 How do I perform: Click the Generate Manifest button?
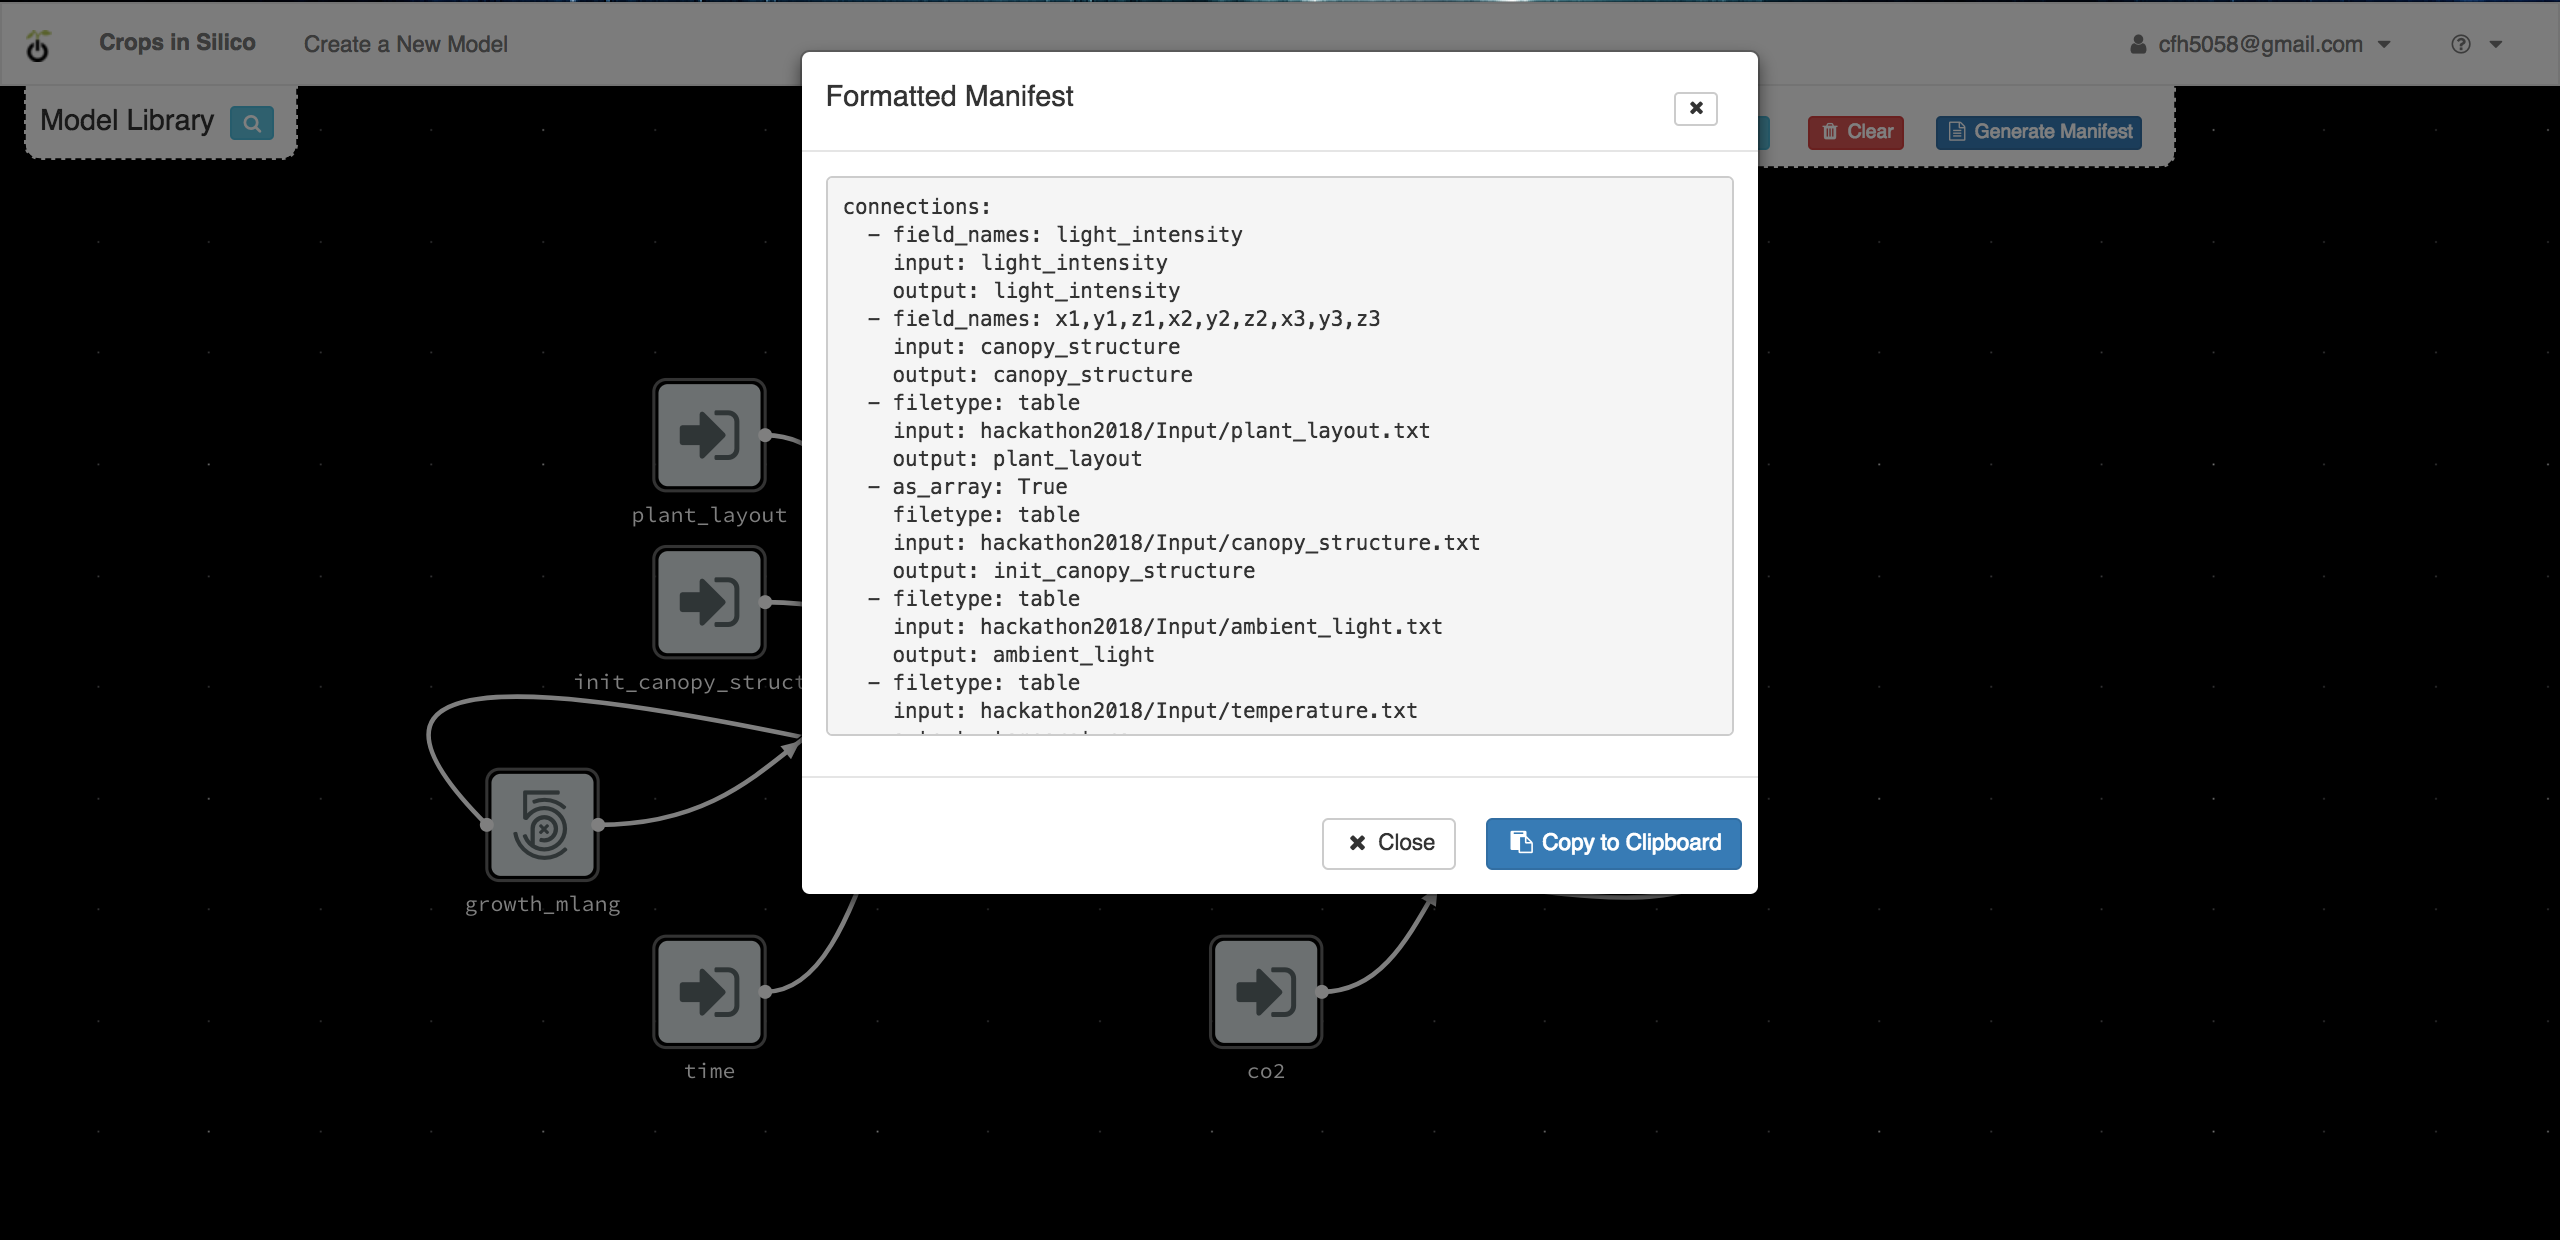(x=2039, y=132)
